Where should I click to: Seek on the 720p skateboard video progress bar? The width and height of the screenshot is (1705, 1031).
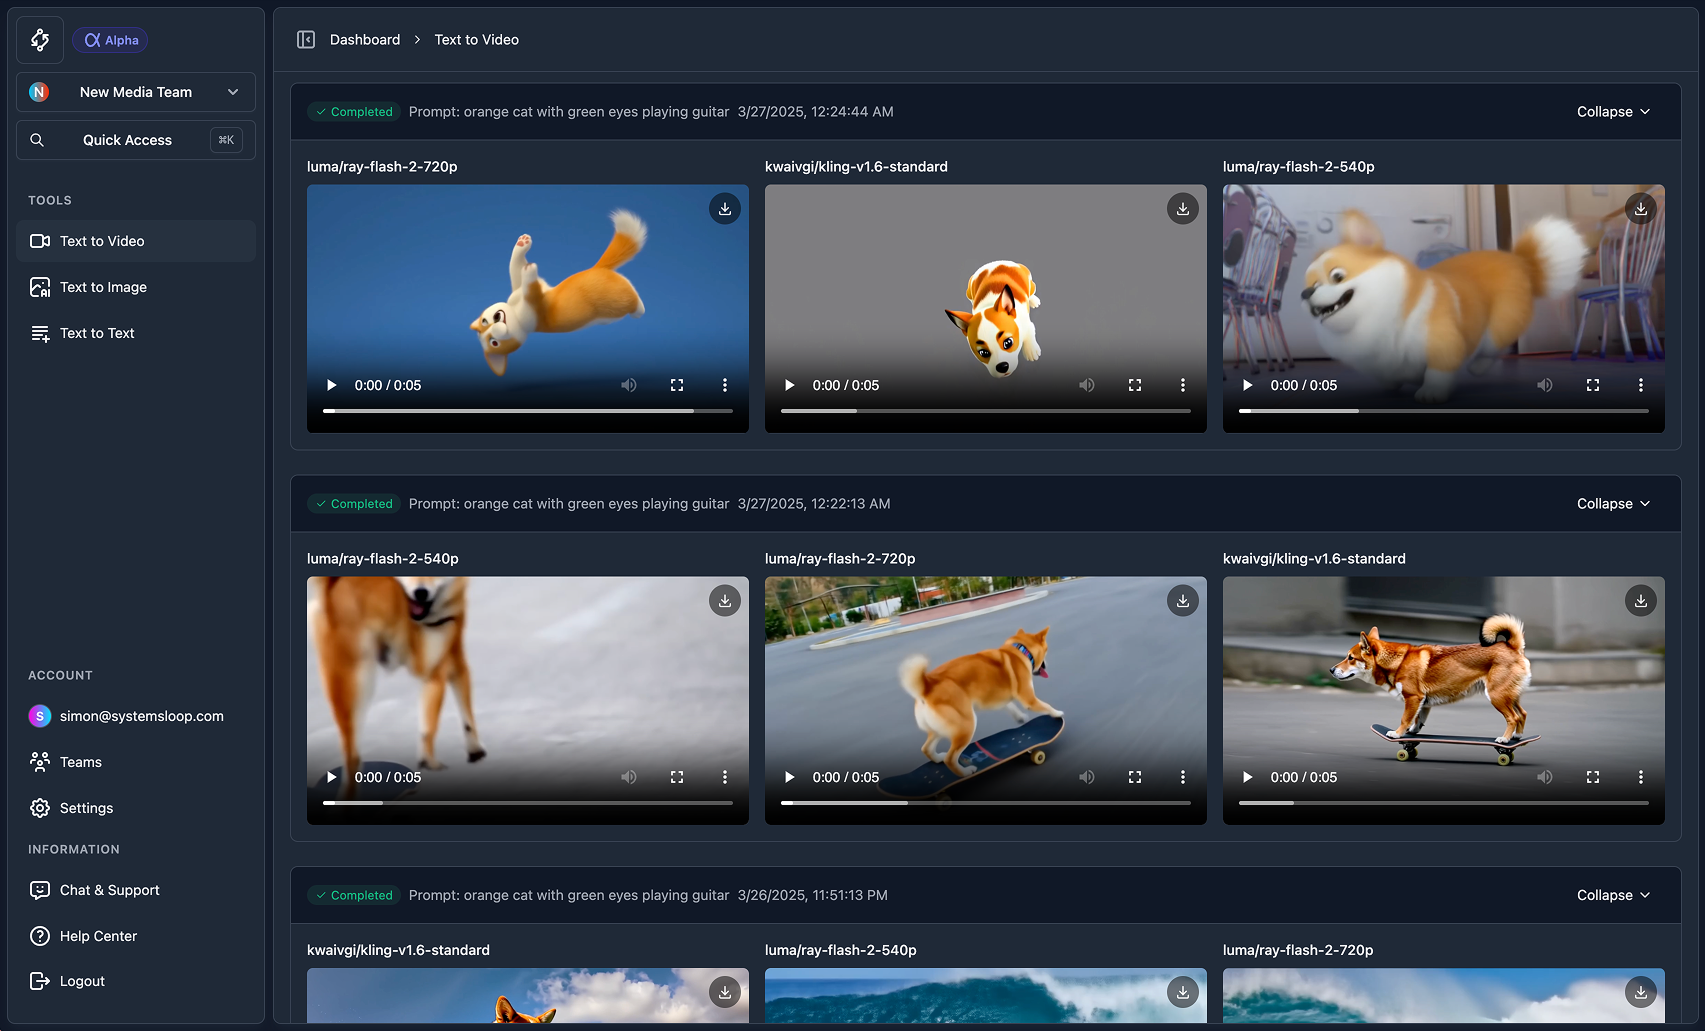point(985,802)
